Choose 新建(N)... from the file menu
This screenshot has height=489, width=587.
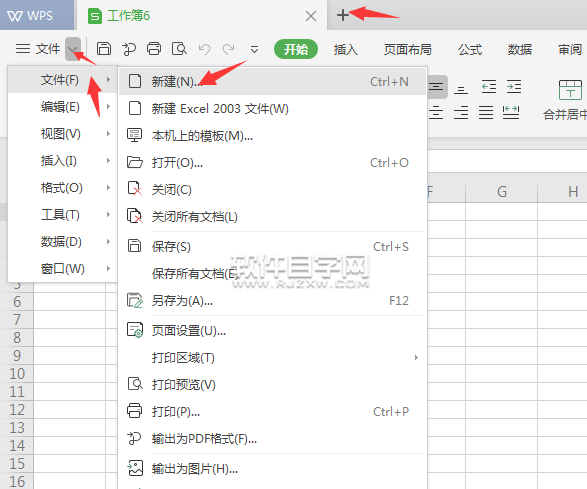[273, 81]
